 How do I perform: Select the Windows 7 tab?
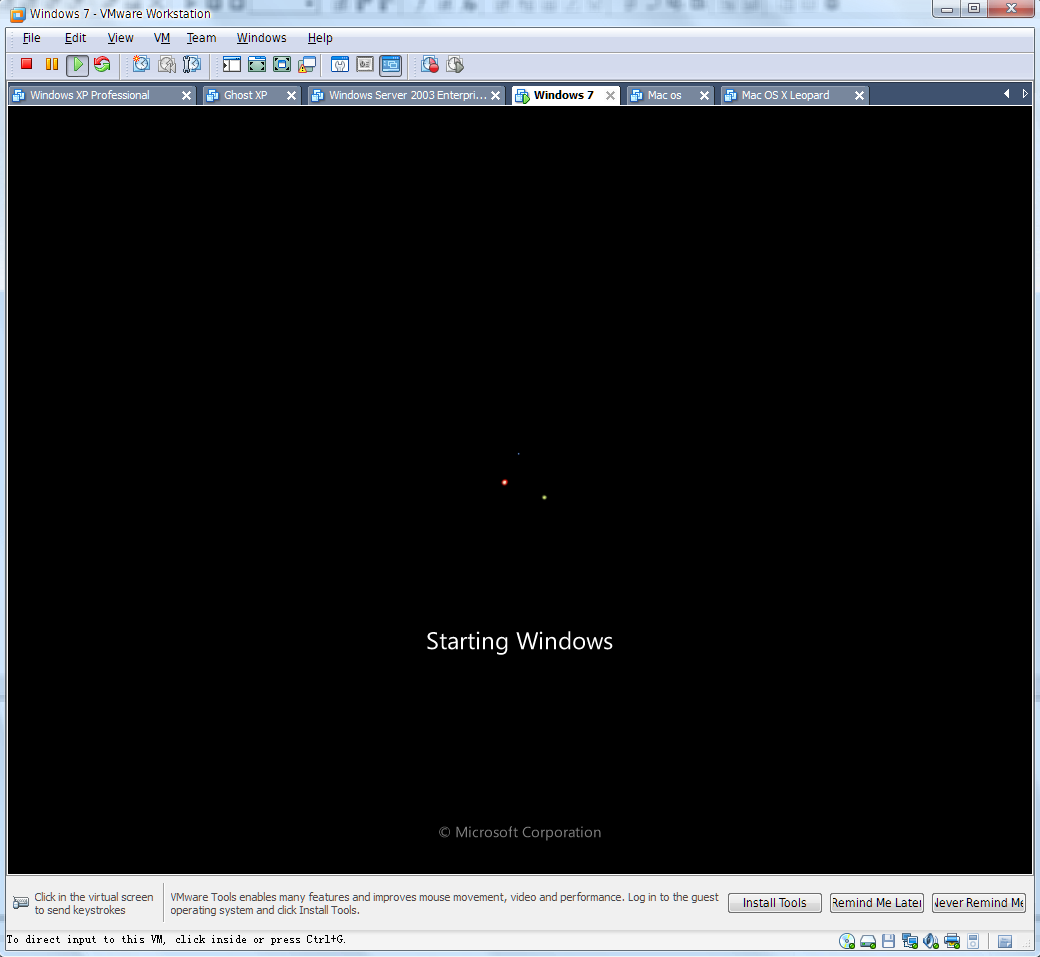563,95
